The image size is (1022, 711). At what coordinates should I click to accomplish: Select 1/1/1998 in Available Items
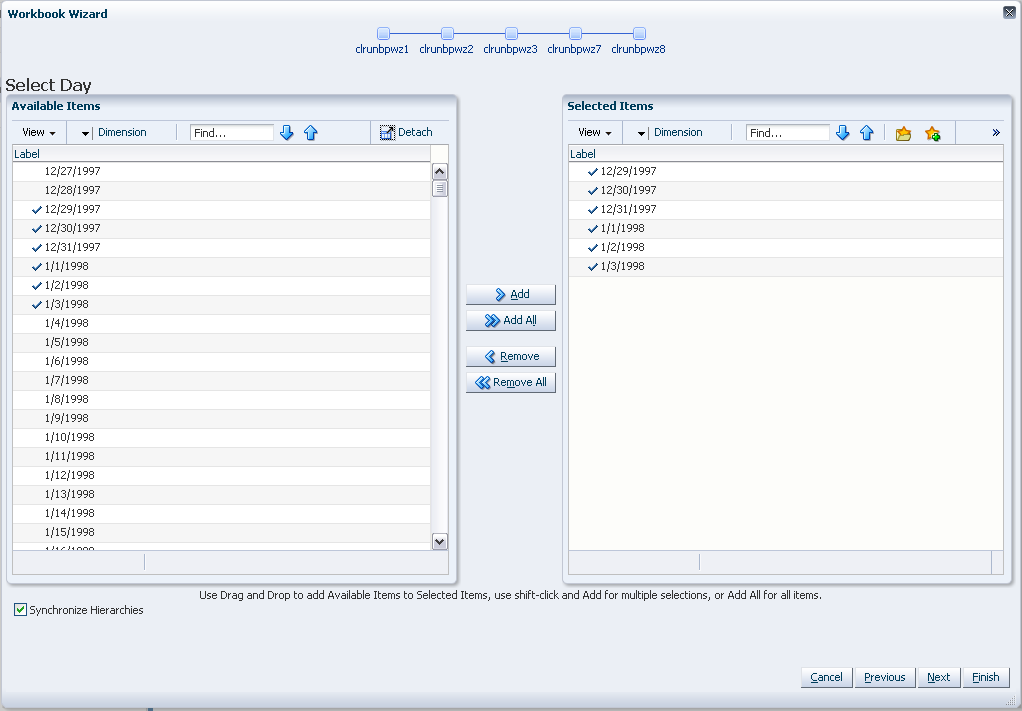[222, 266]
